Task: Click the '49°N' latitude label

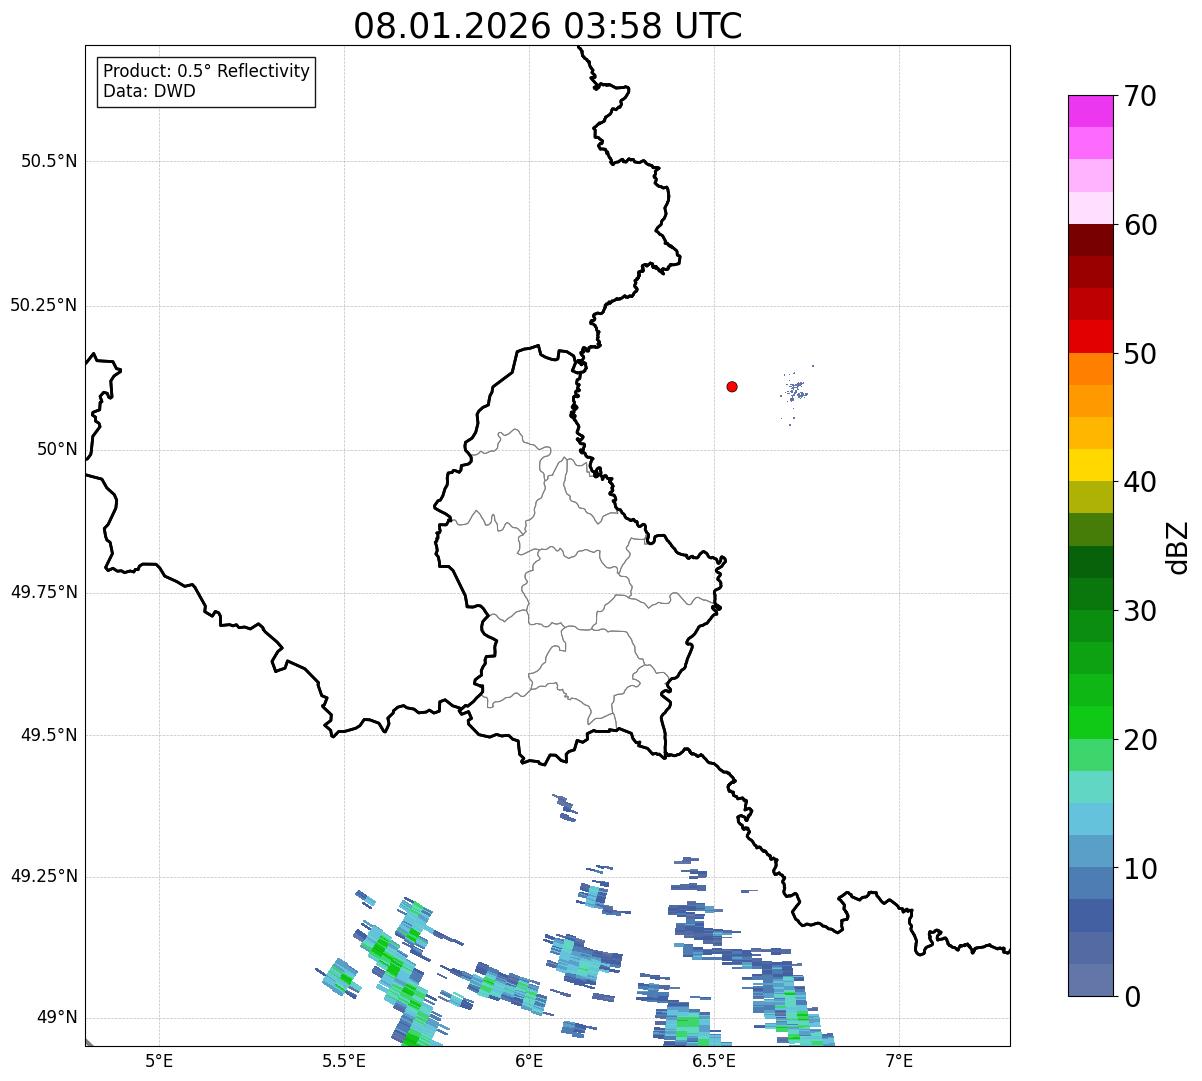Action: pos(57,1017)
